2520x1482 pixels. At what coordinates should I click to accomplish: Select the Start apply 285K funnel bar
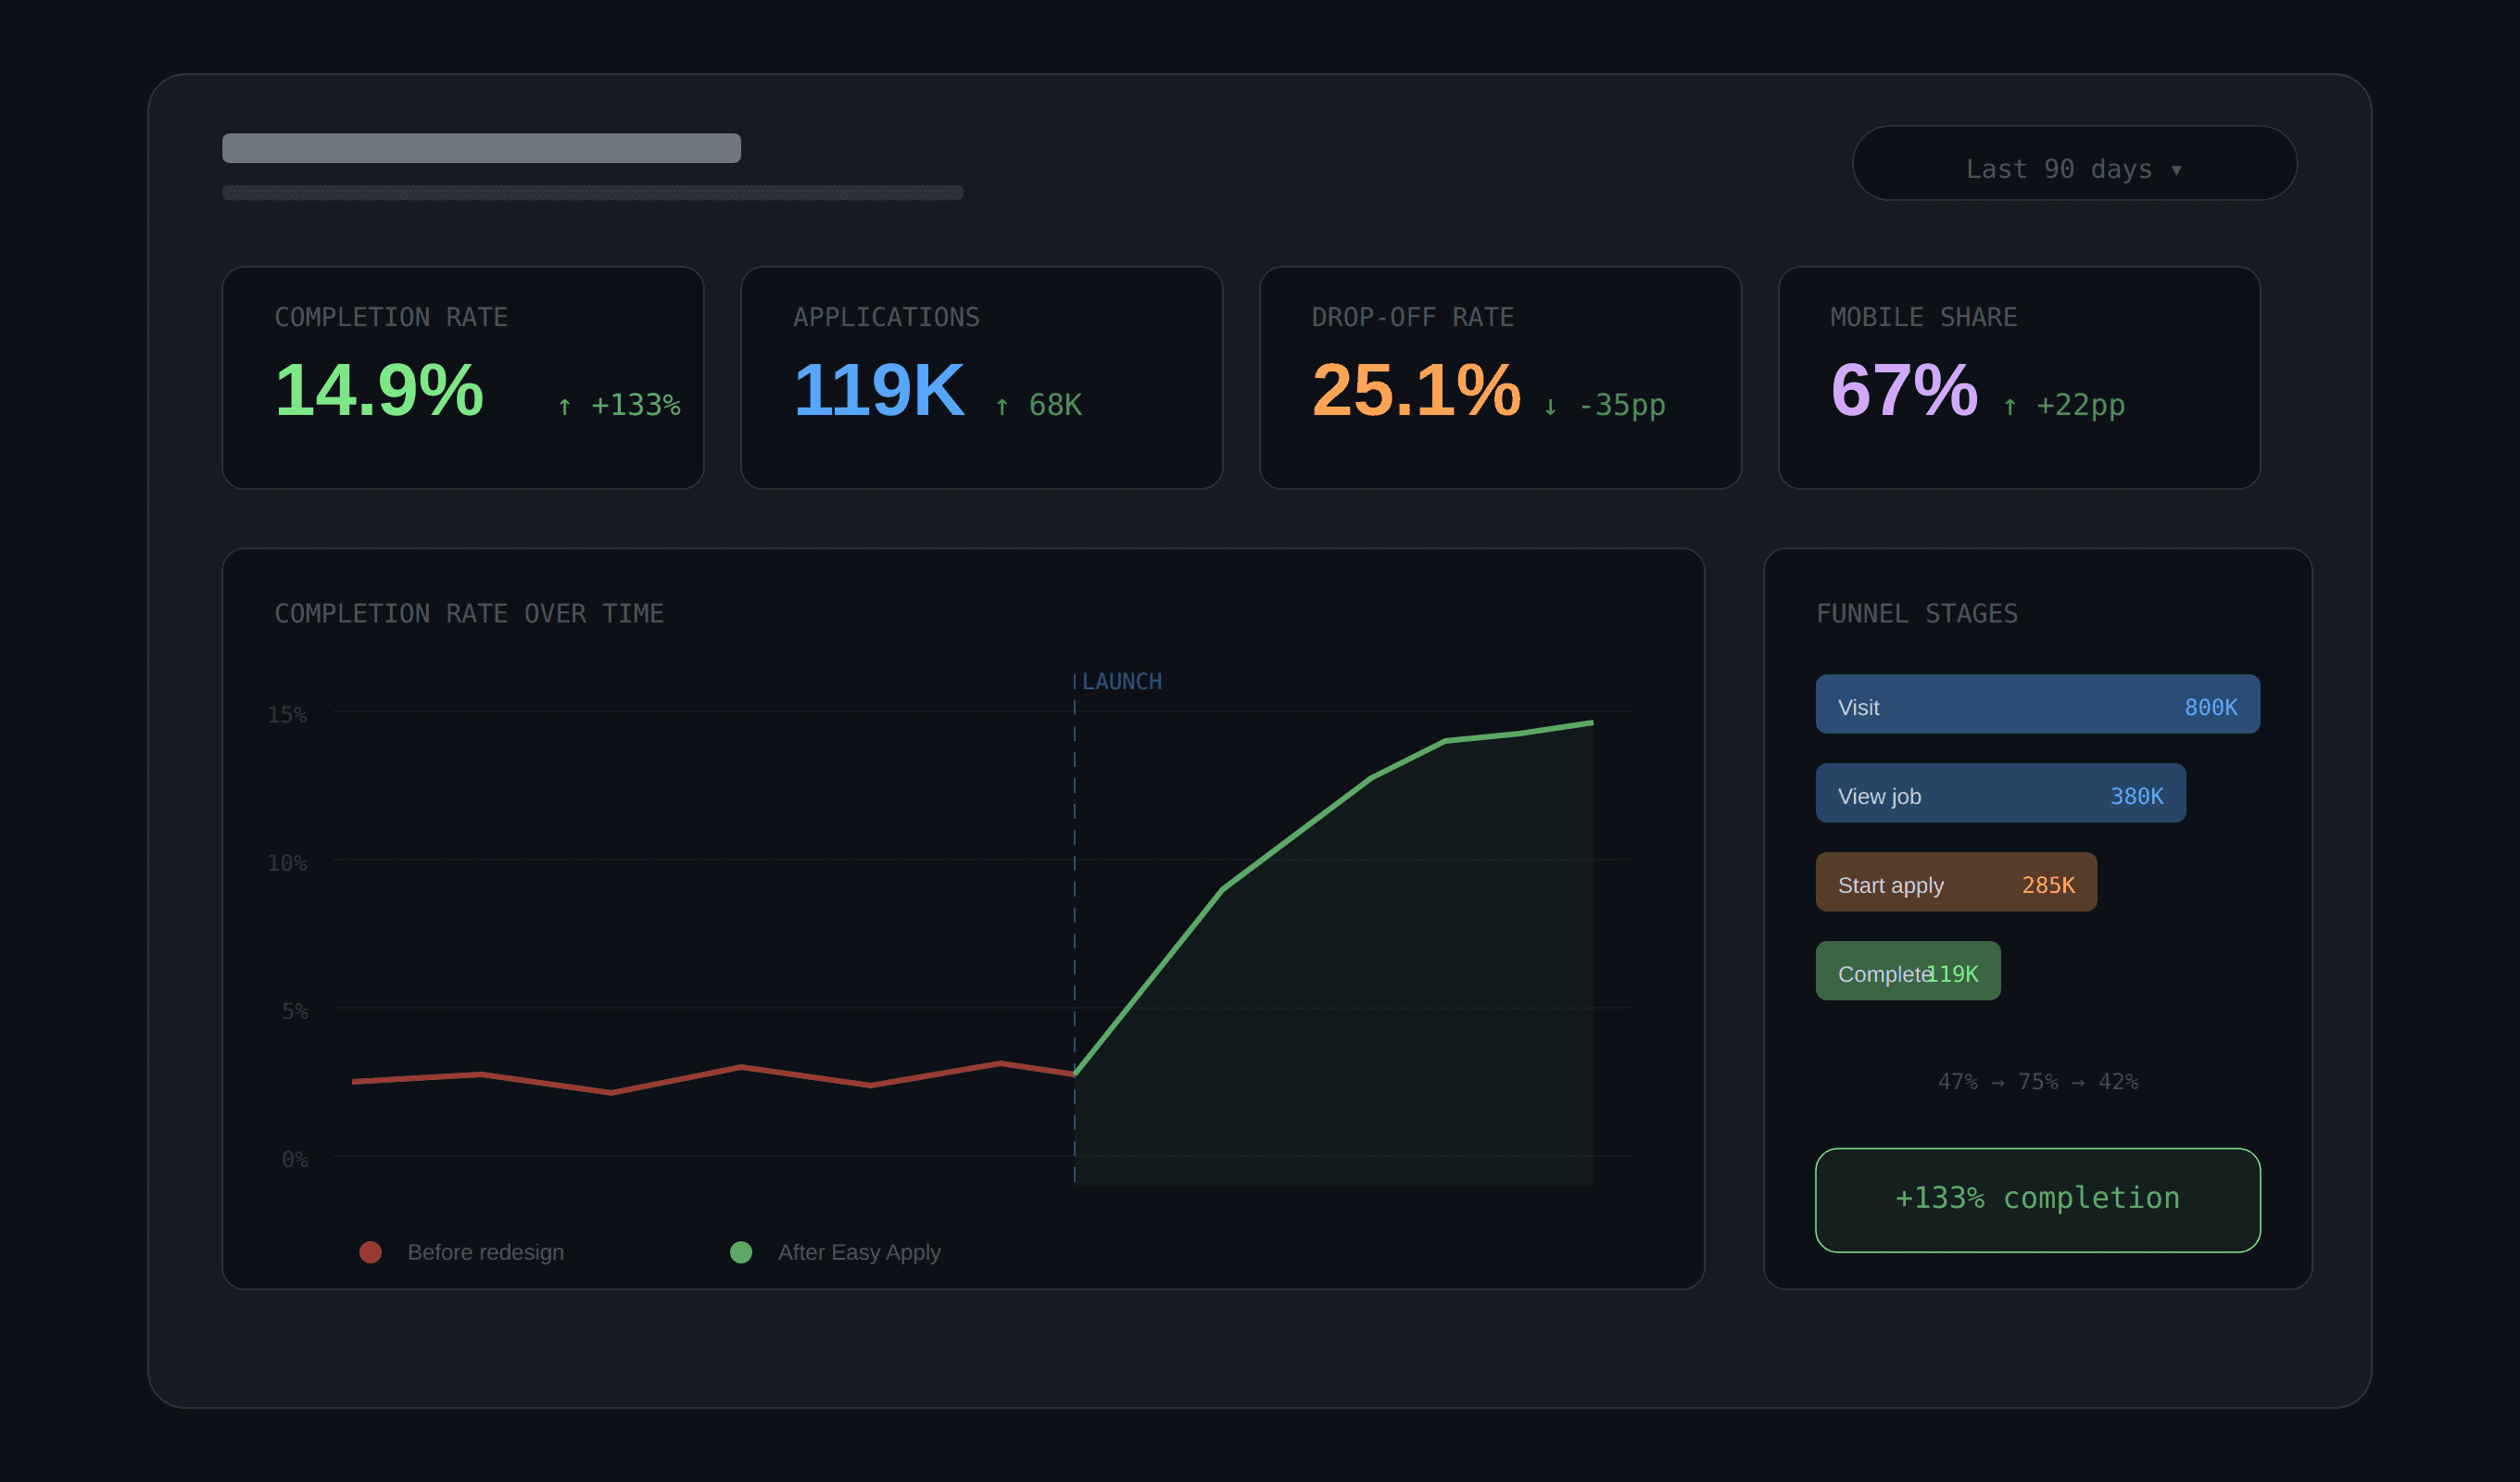coord(1955,882)
